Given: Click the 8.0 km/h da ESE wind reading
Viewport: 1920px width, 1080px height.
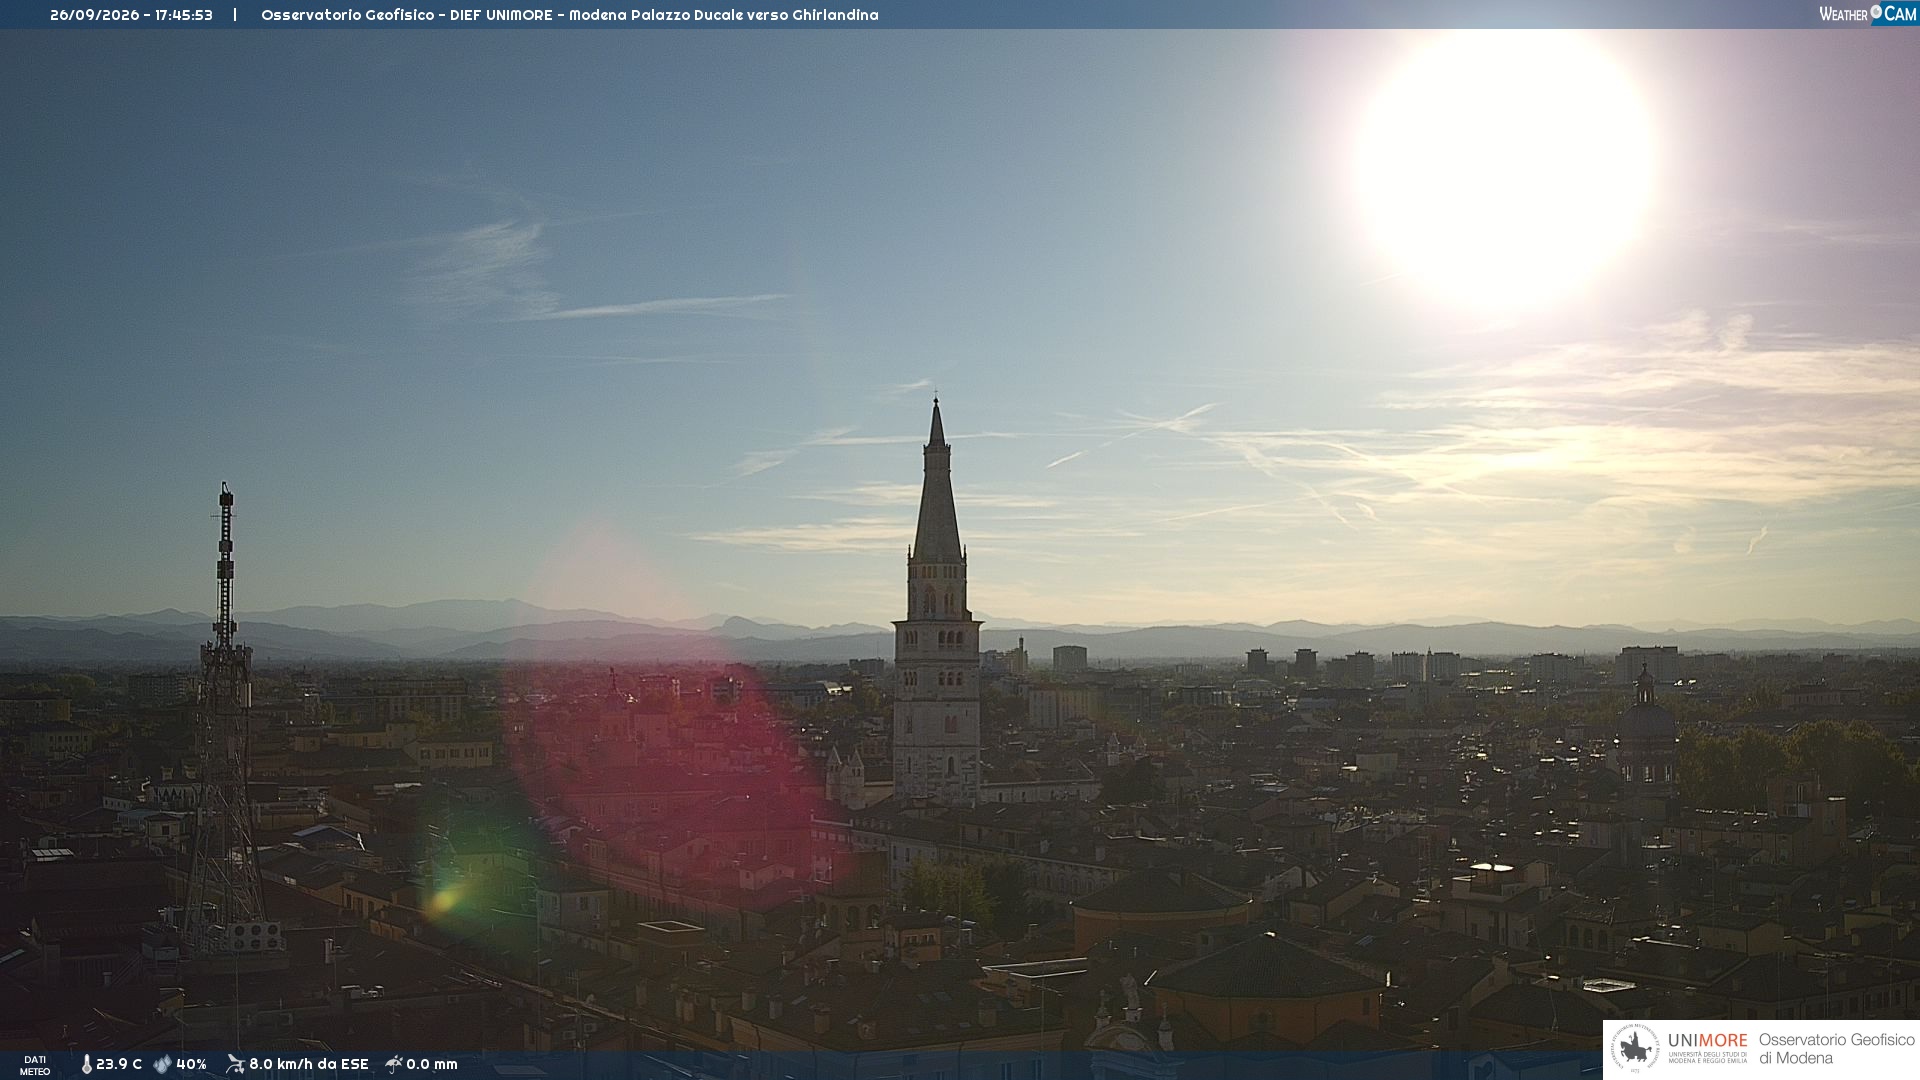Looking at the screenshot, I should point(309,1064).
